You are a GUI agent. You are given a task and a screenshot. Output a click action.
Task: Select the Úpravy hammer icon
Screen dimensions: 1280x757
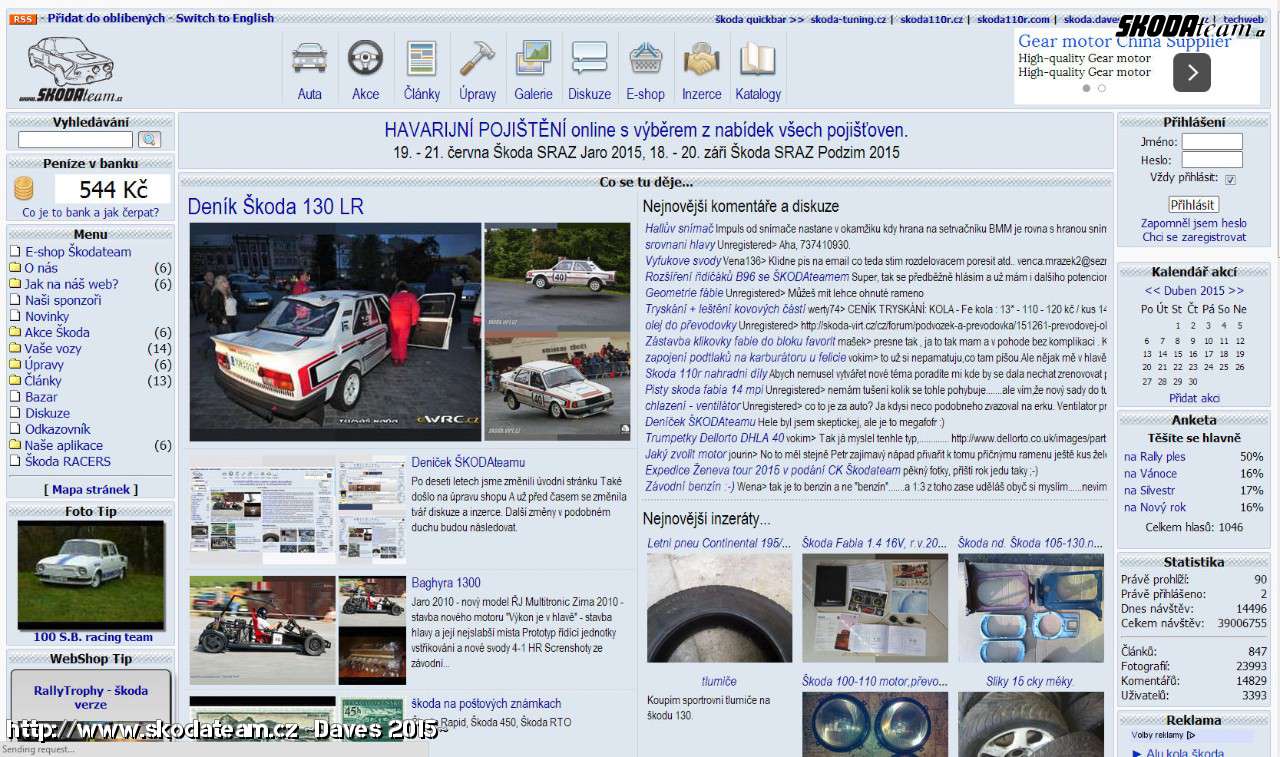(x=477, y=59)
